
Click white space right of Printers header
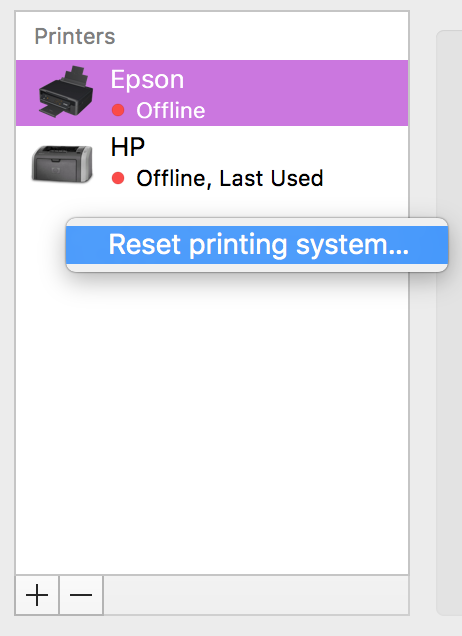point(262,36)
